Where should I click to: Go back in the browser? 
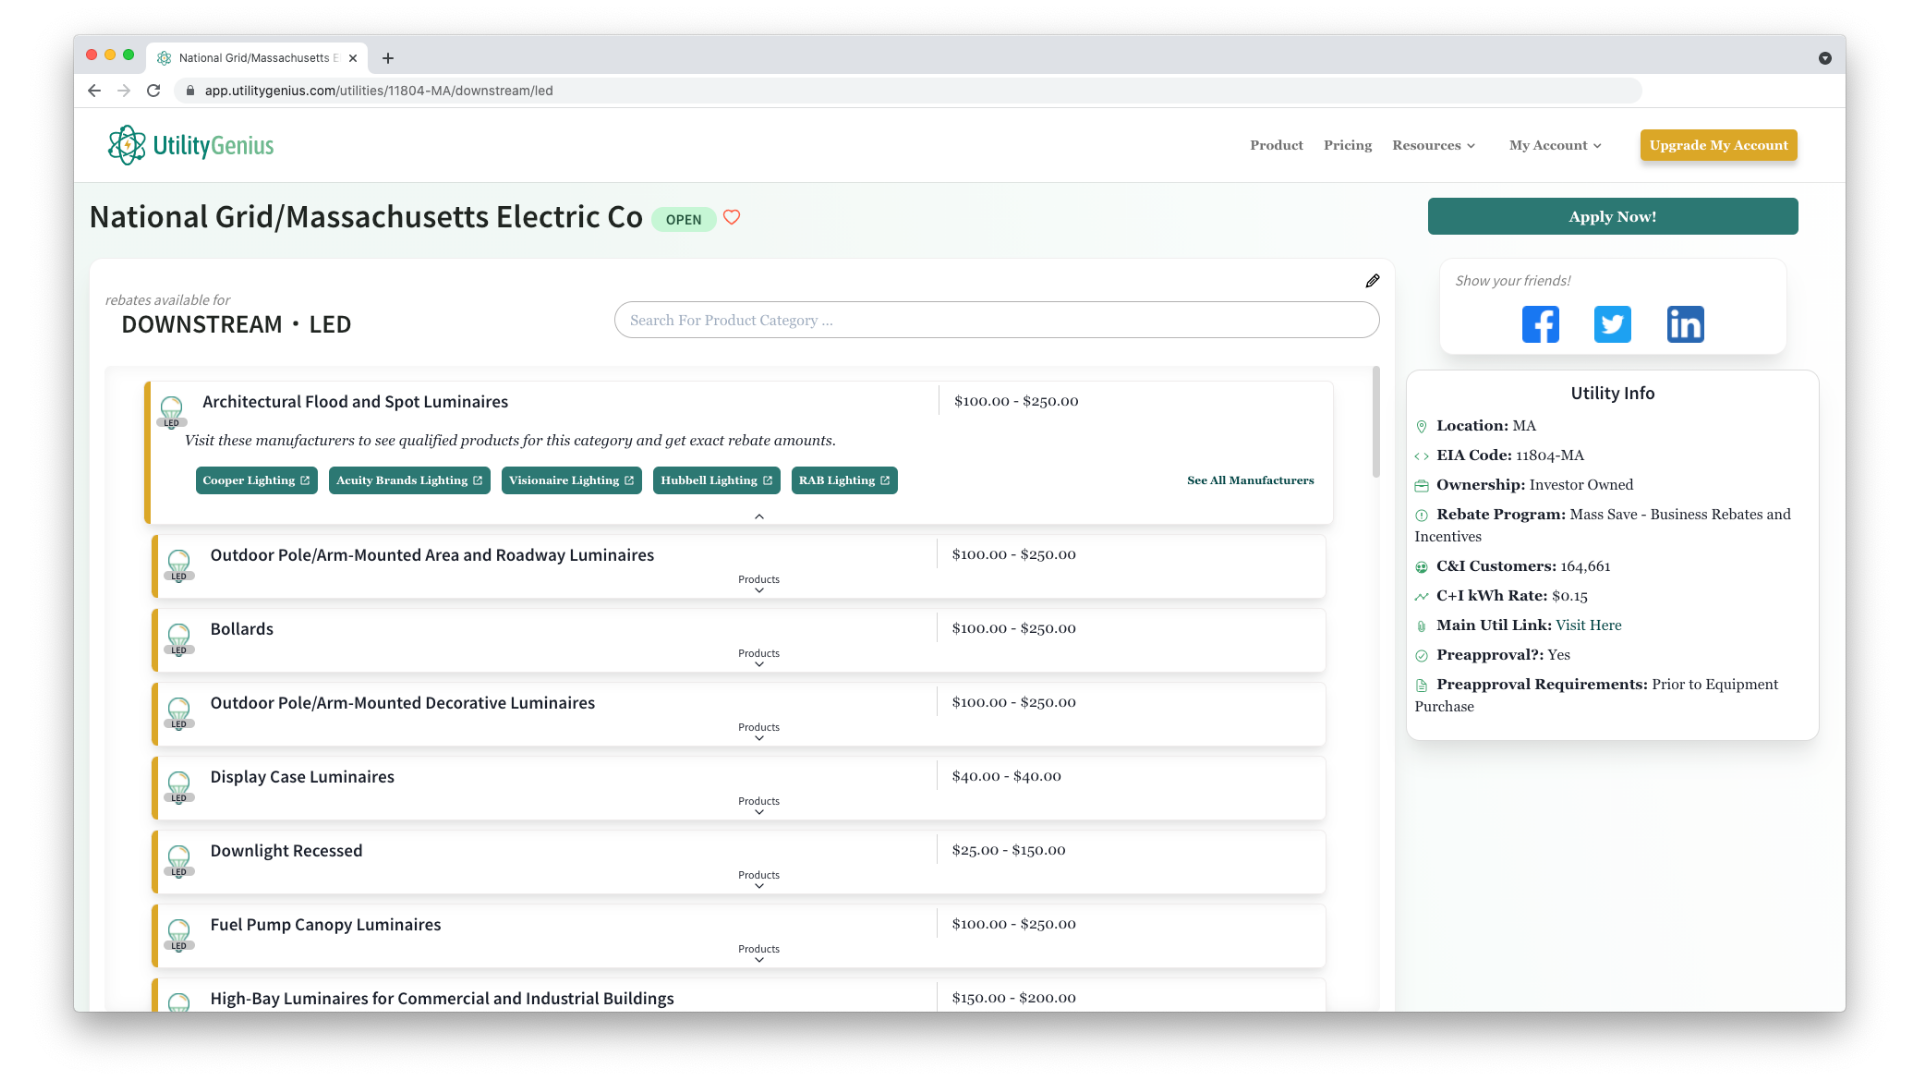(94, 90)
